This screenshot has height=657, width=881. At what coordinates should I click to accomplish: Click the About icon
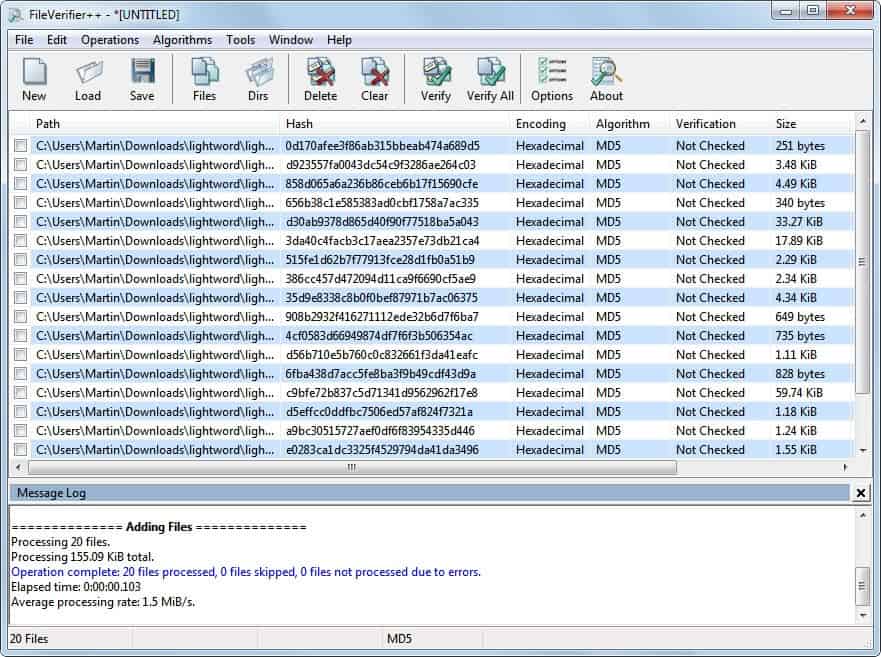click(605, 75)
